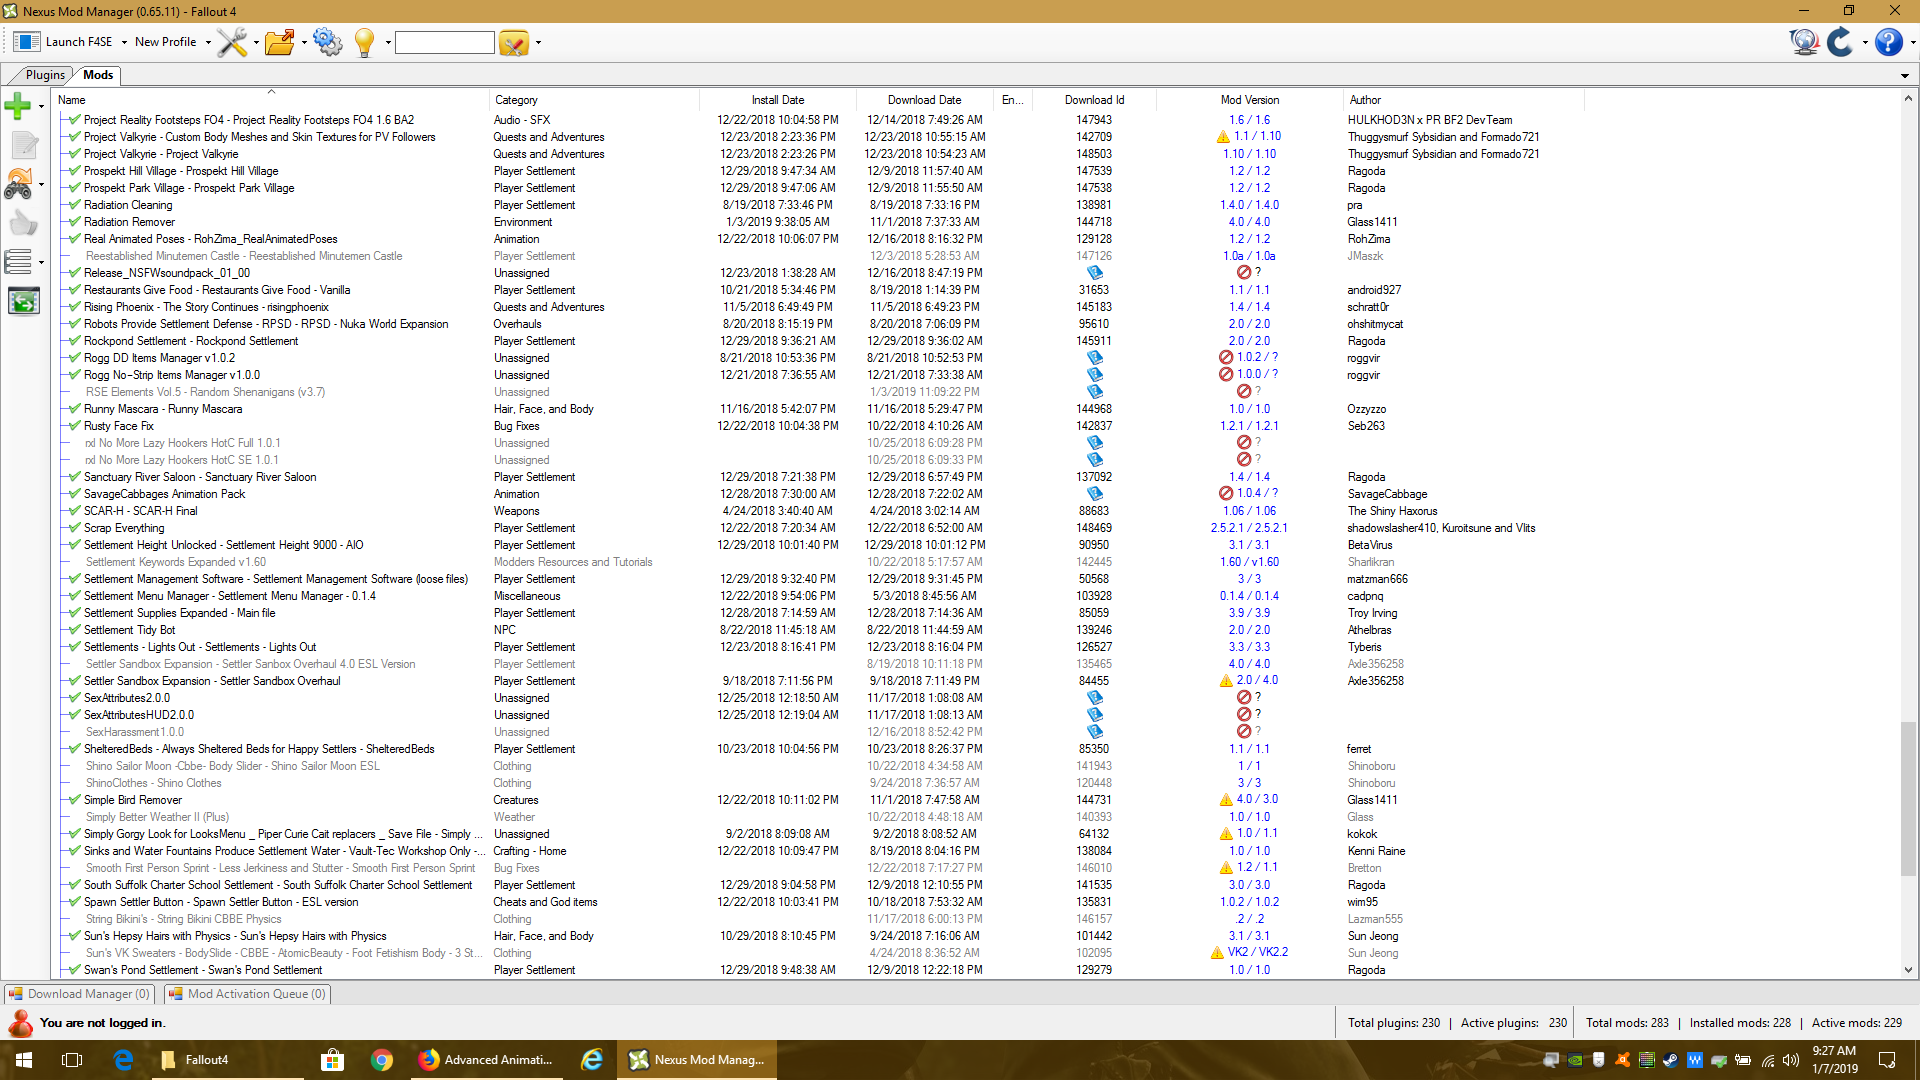The width and height of the screenshot is (1920, 1080).
Task: Toggle checkmark for SexAttributesHUD2.0.0 mod
Action: point(73,715)
